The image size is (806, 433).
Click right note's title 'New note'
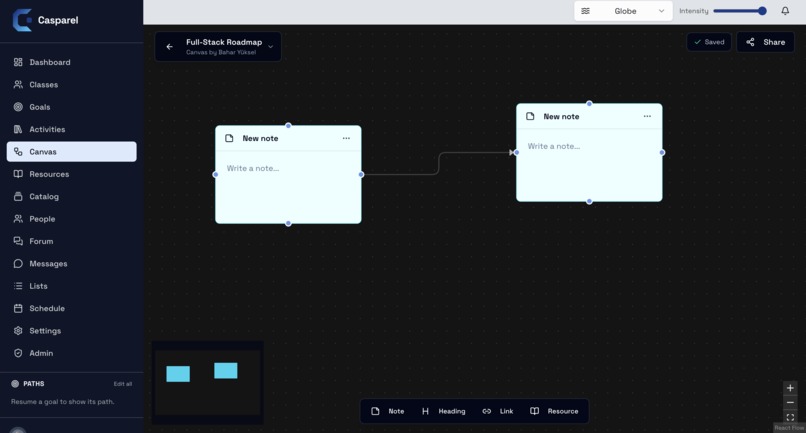pos(561,117)
